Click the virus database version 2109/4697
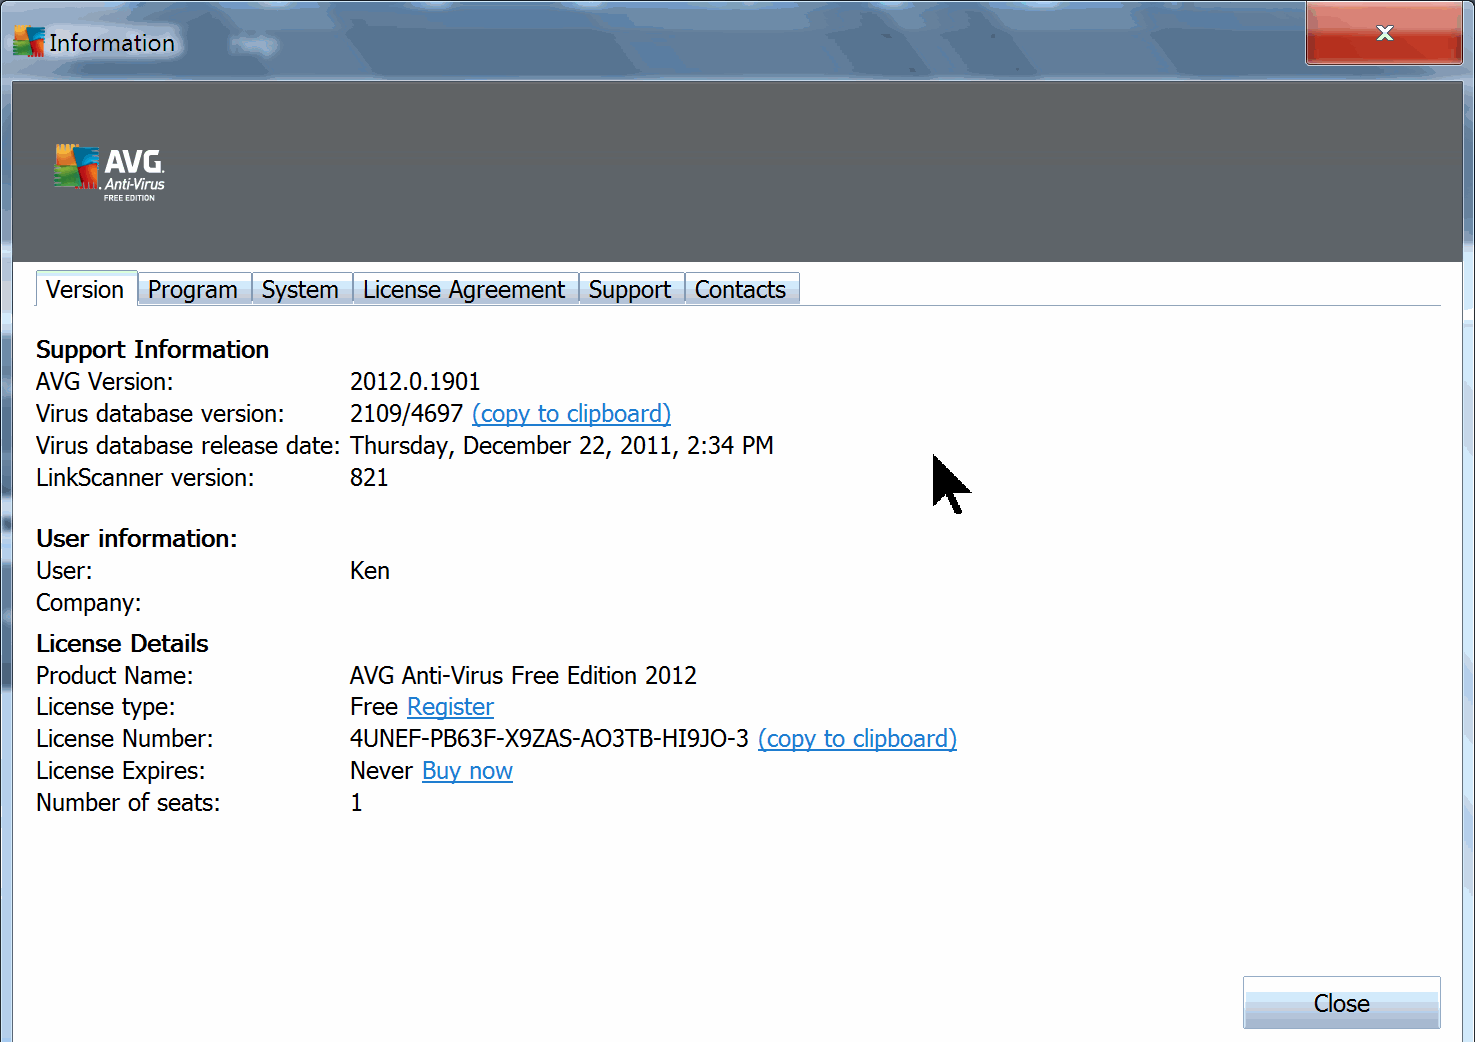Viewport: 1475px width, 1042px height. coord(406,413)
